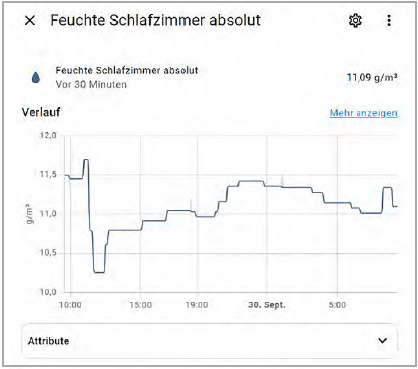
Task: Click the 12,0 y-axis label
Action: pyautogui.click(x=48, y=136)
